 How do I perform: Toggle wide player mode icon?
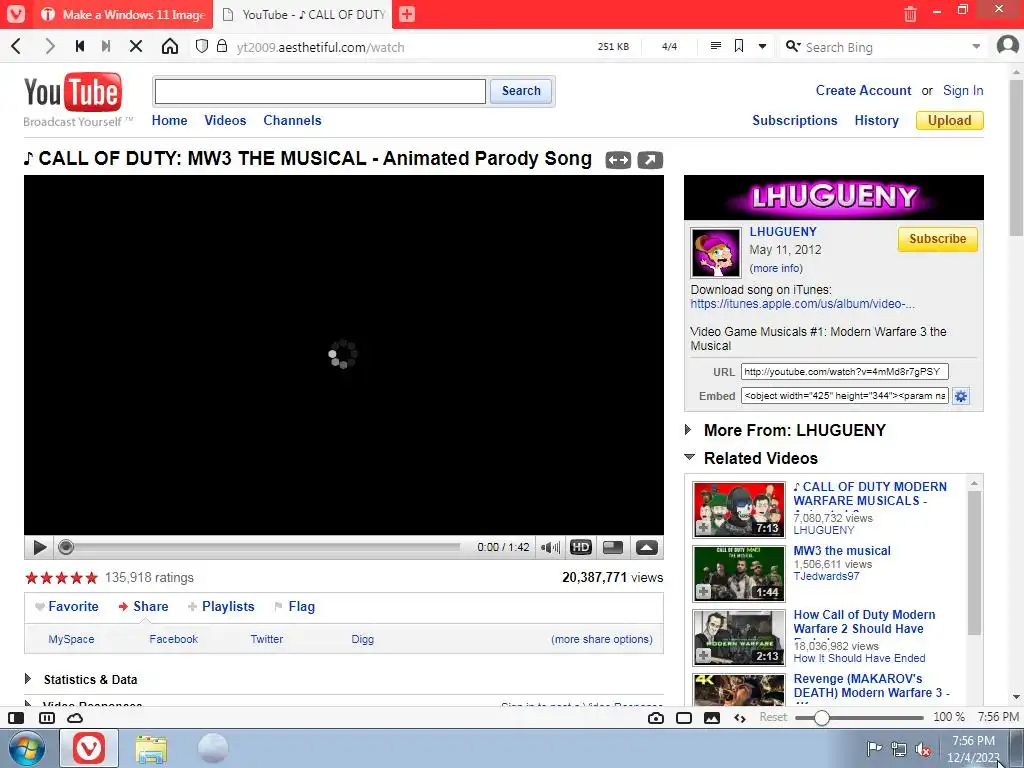[x=618, y=160]
